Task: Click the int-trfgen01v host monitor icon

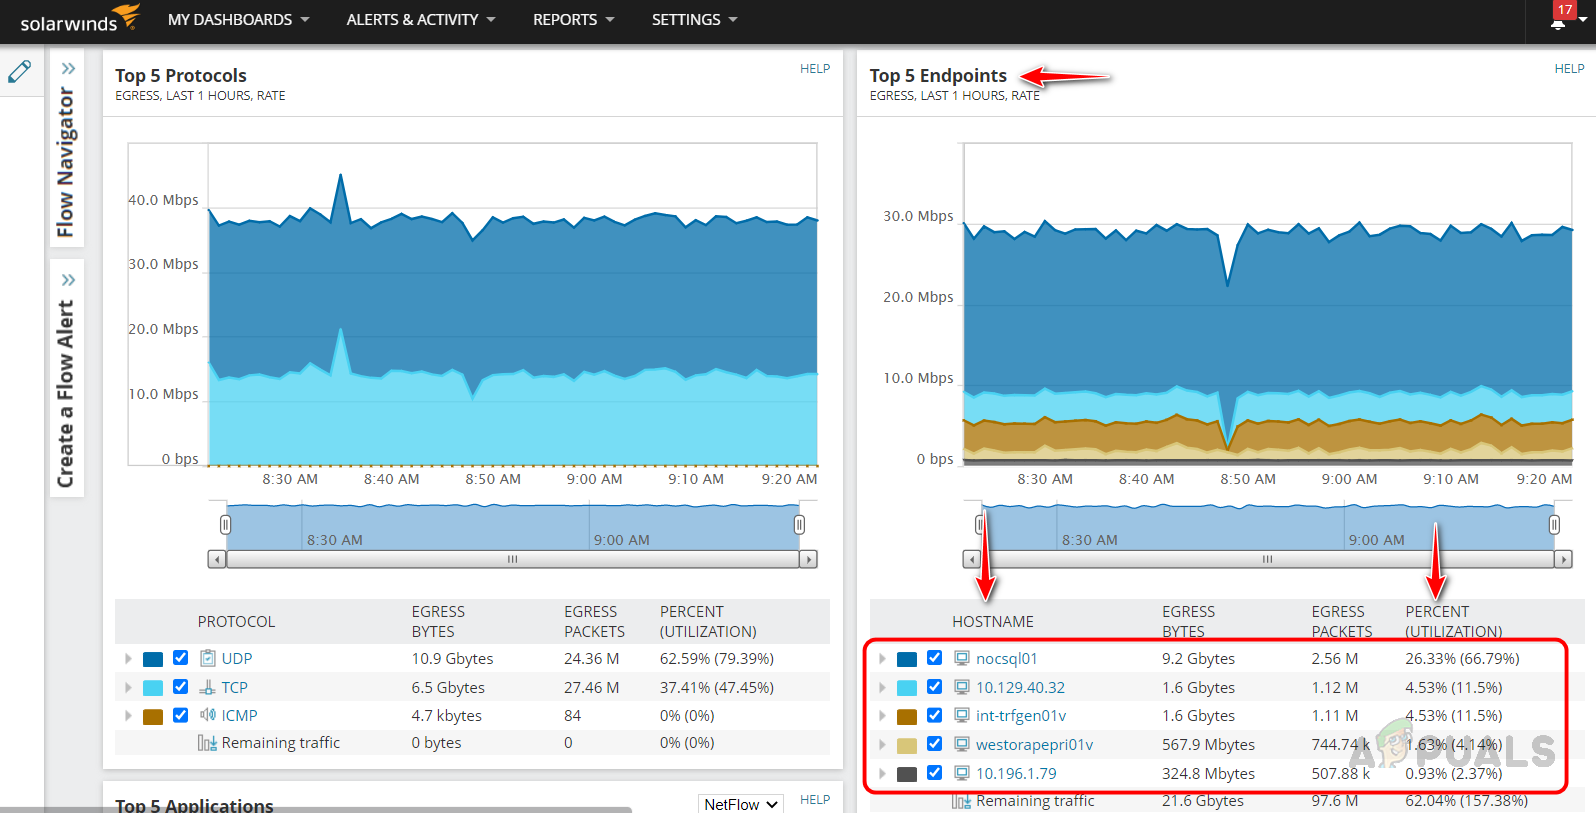Action: point(962,715)
